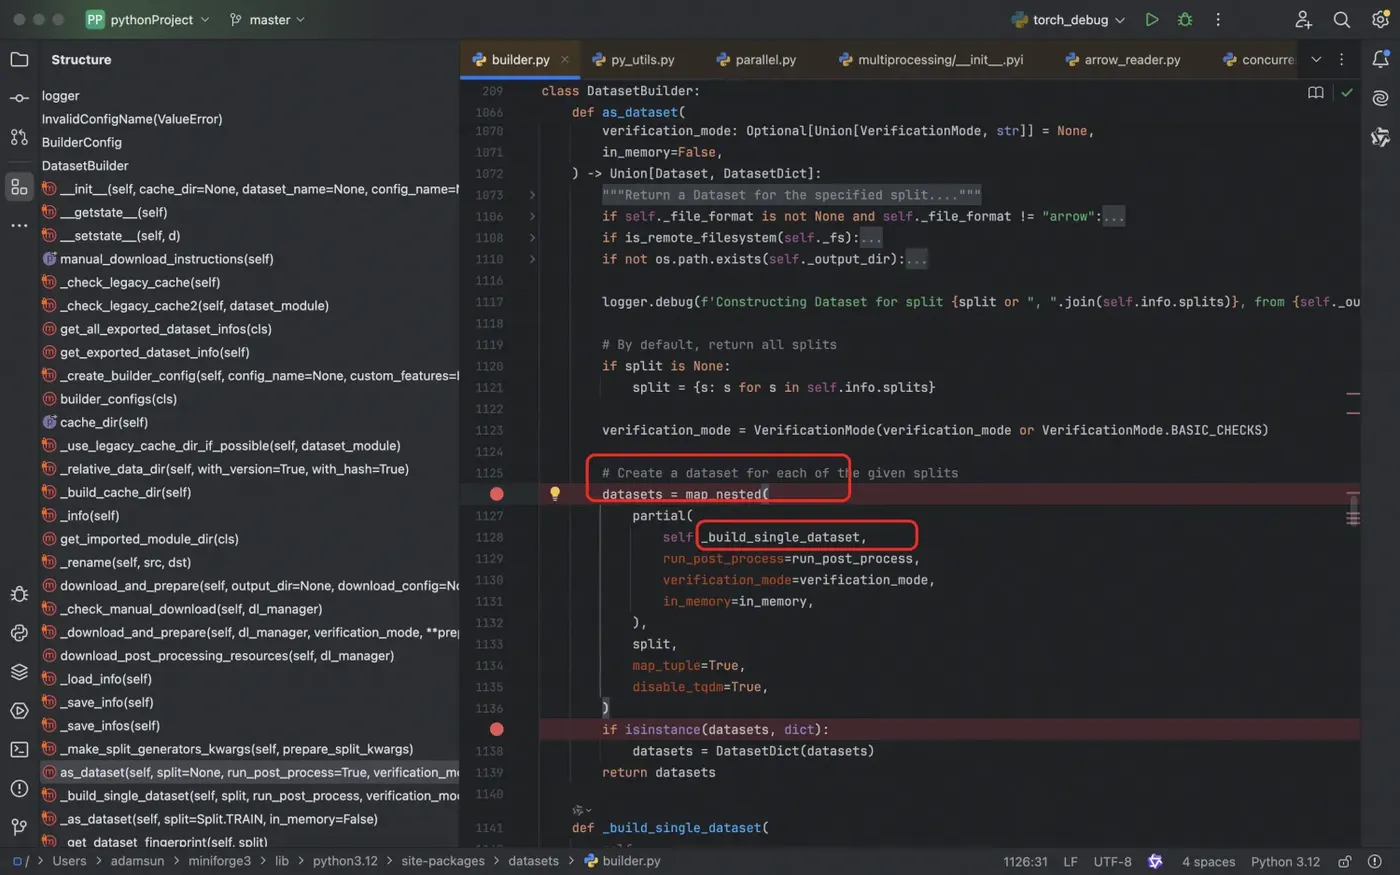The width and height of the screenshot is (1400, 875).
Task: Toggle read-only lock icon in status bar
Action: pos(1345,861)
